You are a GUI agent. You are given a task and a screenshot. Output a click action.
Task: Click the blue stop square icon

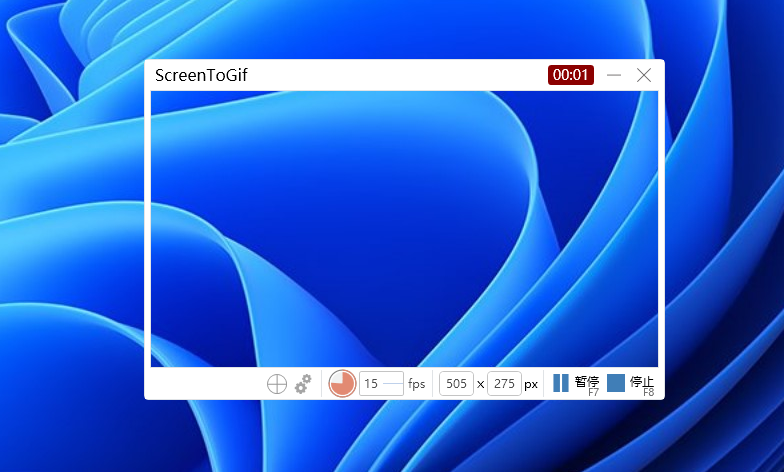[x=616, y=383]
